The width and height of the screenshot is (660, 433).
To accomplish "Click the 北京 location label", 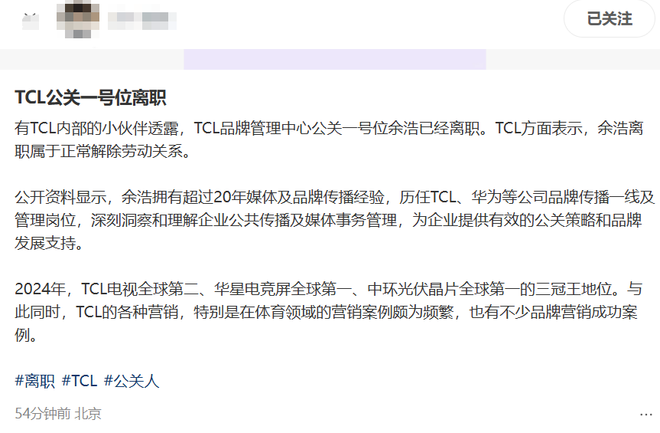I will pos(88,414).
